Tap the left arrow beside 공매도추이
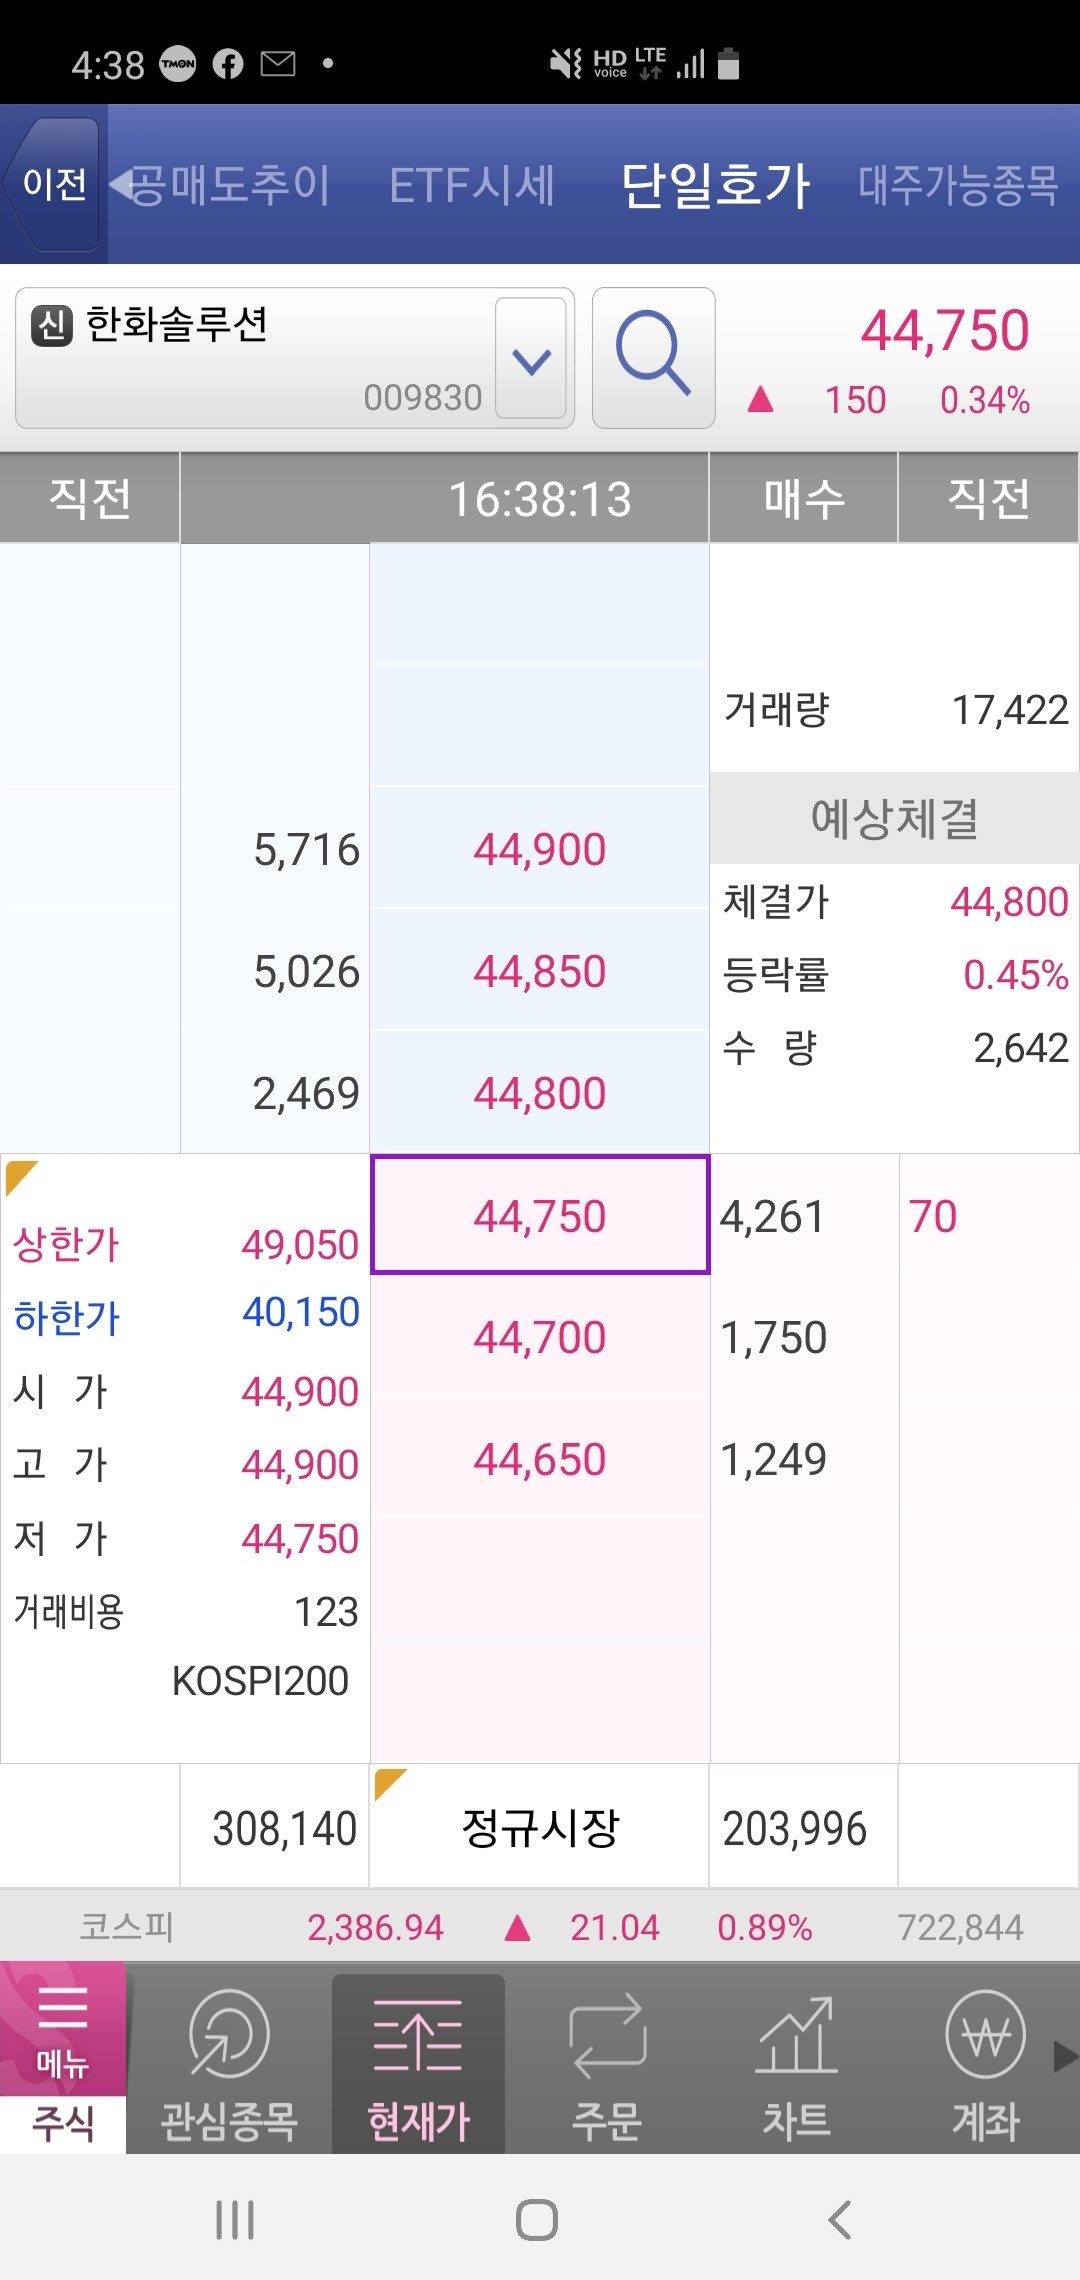 (120, 185)
